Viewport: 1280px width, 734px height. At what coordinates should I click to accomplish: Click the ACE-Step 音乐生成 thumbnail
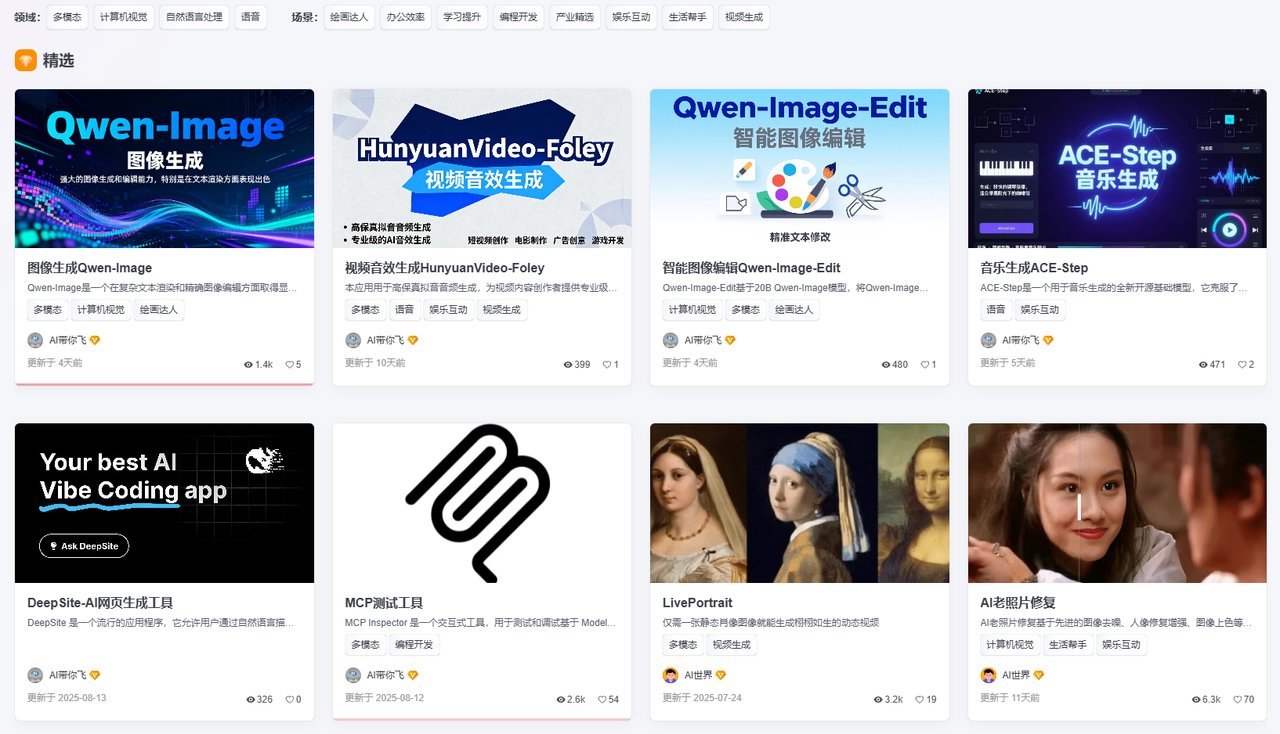click(1117, 168)
